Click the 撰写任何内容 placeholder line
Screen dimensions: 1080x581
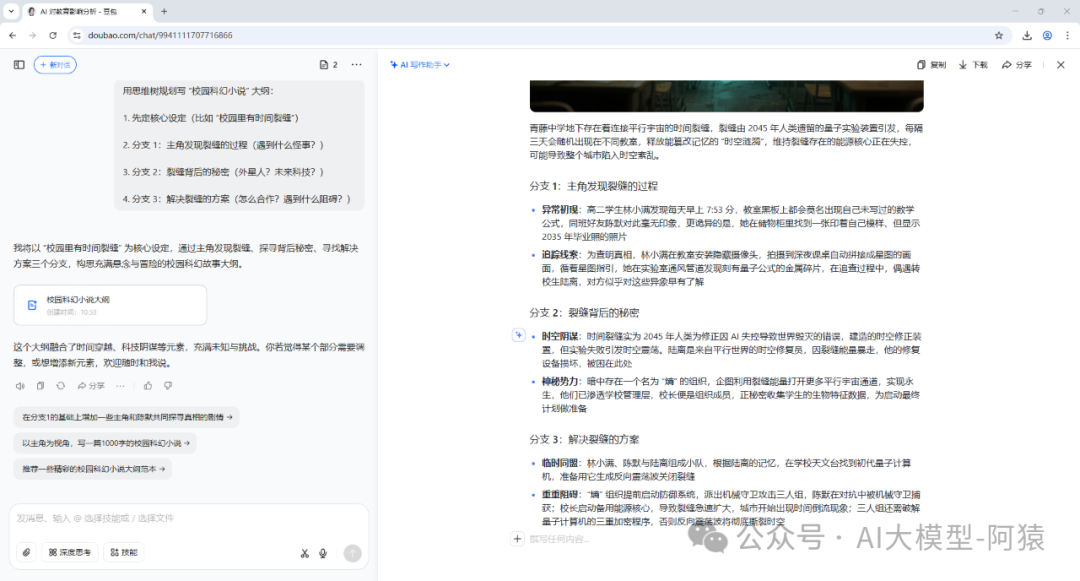559,539
